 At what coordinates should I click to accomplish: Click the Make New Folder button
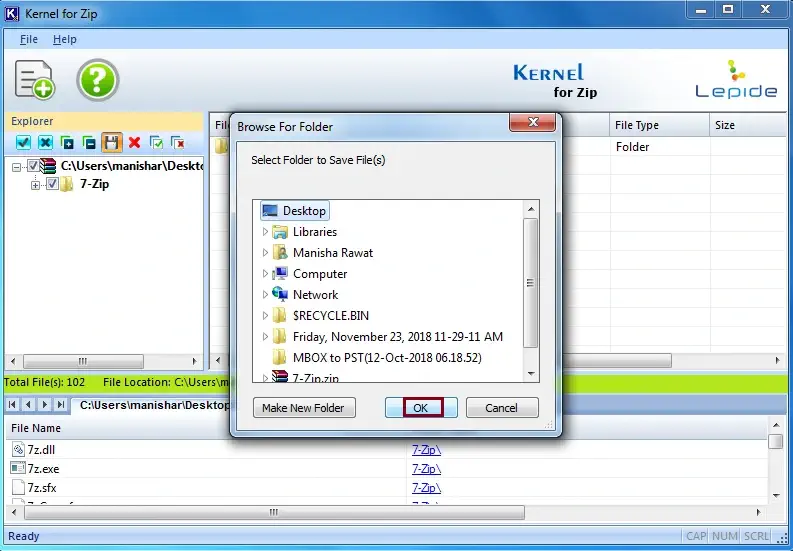[x=304, y=408]
